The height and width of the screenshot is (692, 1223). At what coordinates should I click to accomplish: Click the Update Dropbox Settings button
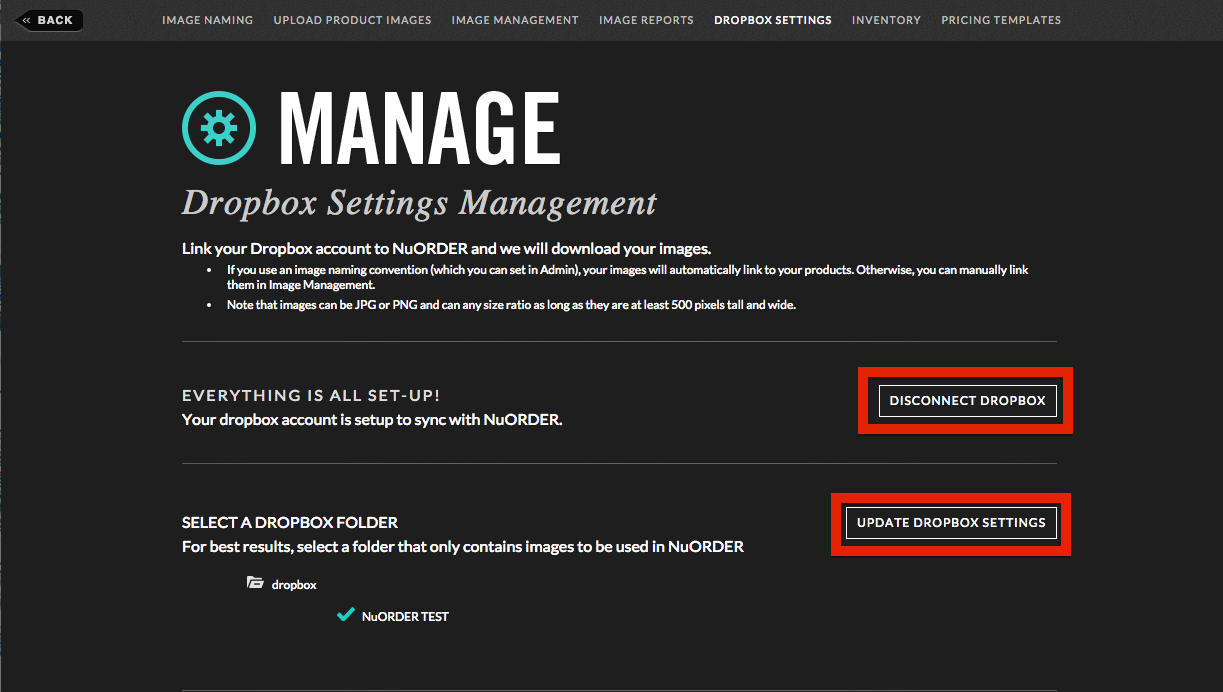click(x=951, y=522)
